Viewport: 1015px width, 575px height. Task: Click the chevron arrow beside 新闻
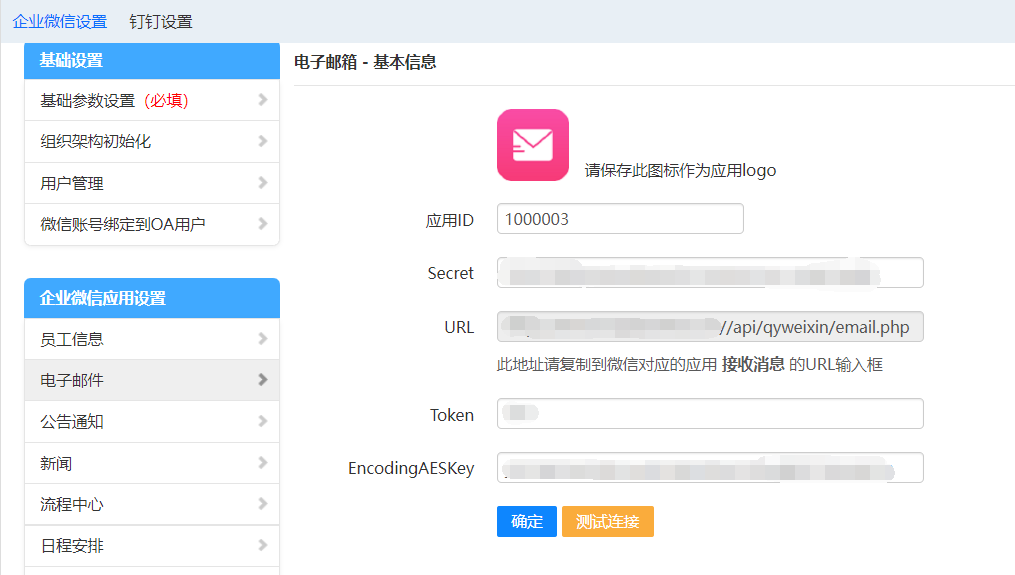(262, 463)
